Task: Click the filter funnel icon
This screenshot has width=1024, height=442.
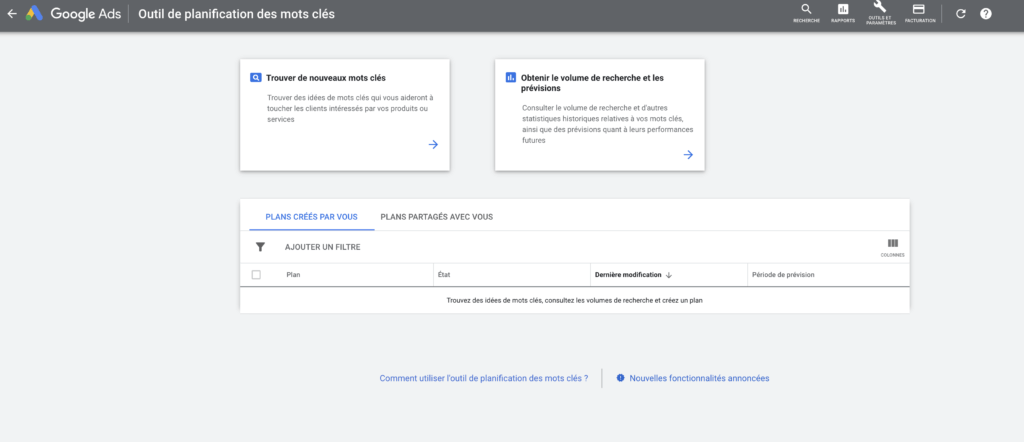Action: [x=260, y=247]
